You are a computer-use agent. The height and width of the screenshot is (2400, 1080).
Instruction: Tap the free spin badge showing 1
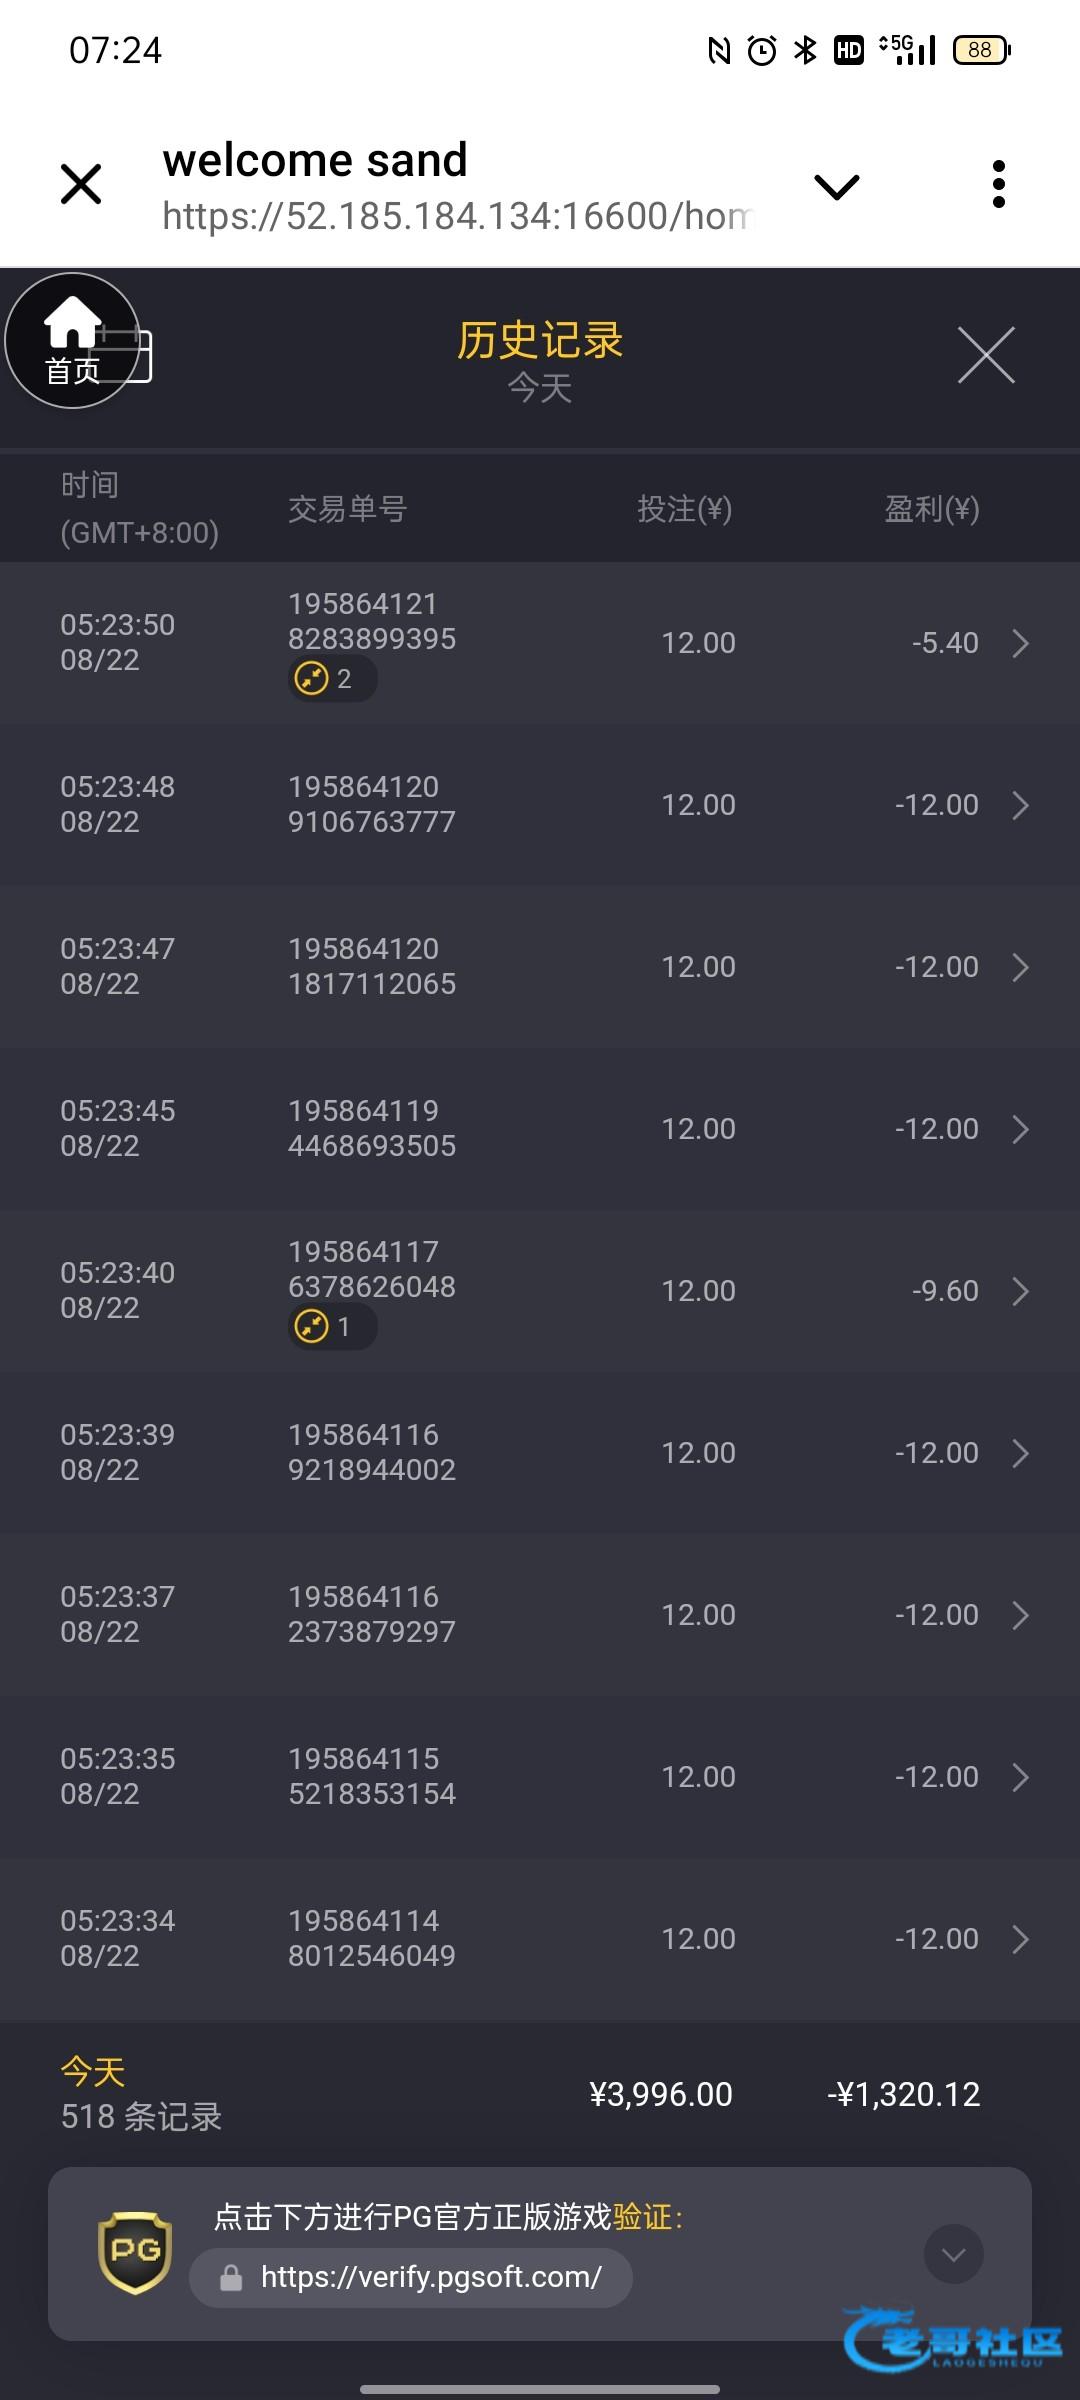(331, 1327)
